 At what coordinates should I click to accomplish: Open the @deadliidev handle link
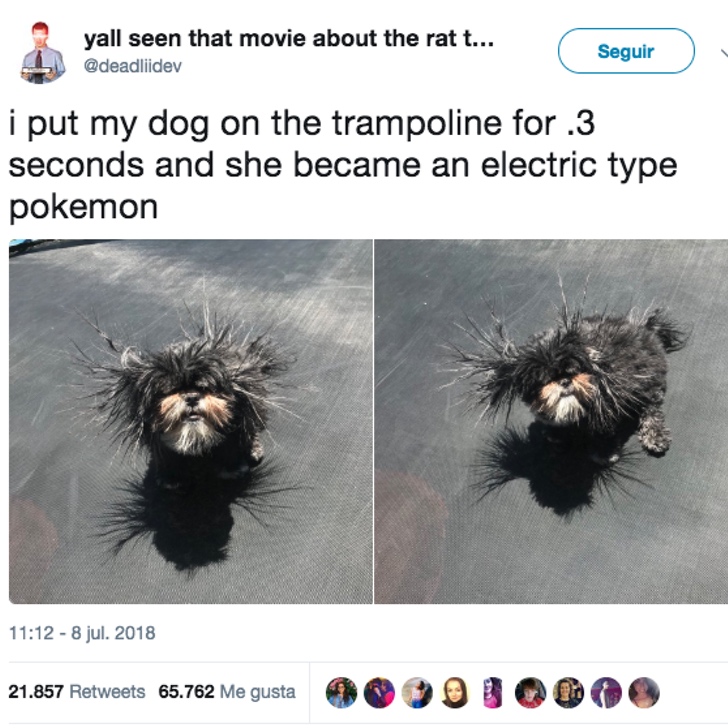point(132,66)
